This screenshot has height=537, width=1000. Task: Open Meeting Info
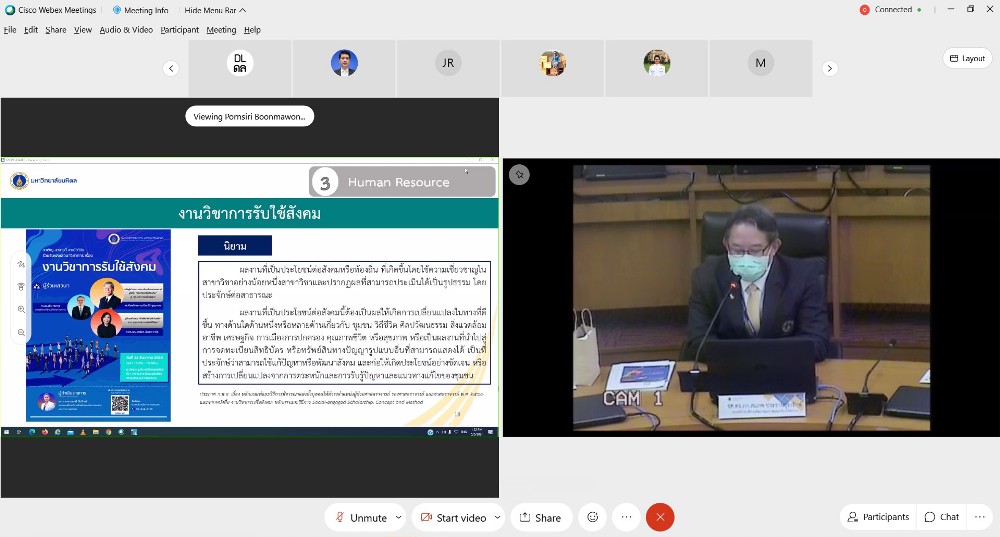tap(139, 10)
